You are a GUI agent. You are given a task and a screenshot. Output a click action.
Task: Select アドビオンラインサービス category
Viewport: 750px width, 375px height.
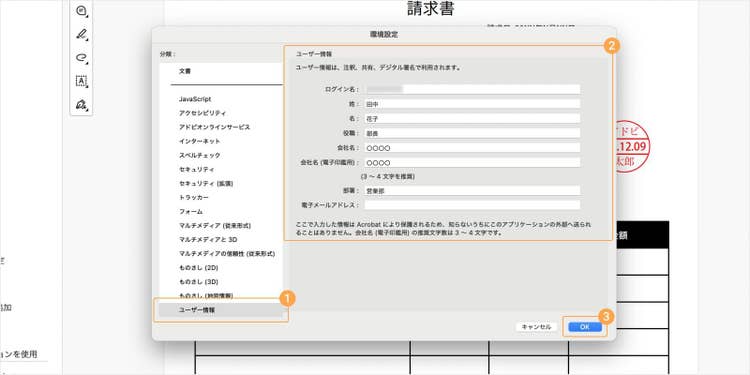click(x=214, y=127)
